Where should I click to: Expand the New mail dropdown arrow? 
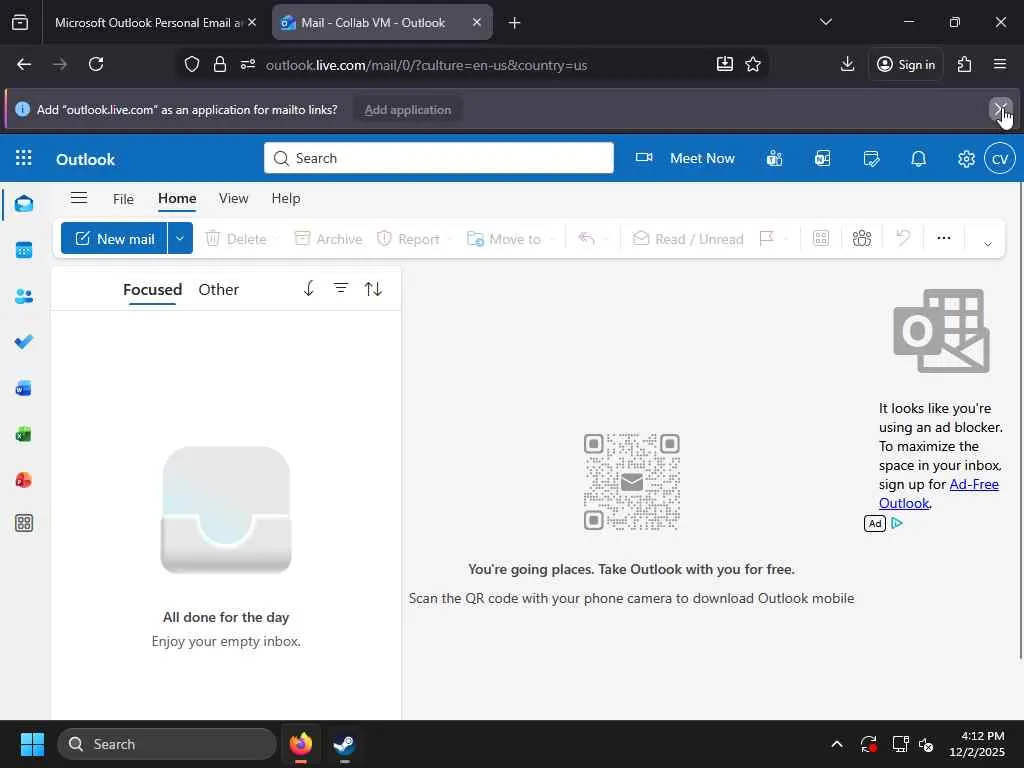[x=180, y=238]
